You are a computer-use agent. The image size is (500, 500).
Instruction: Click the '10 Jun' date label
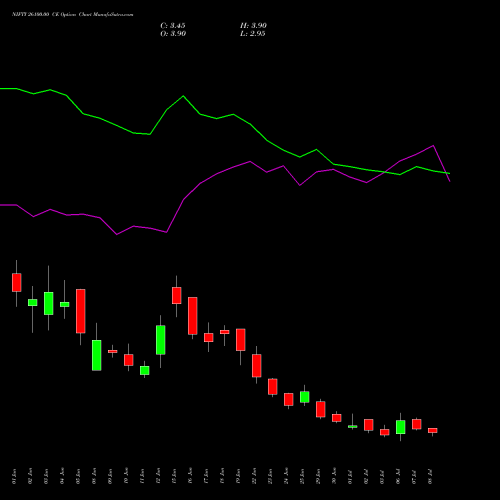point(126,476)
